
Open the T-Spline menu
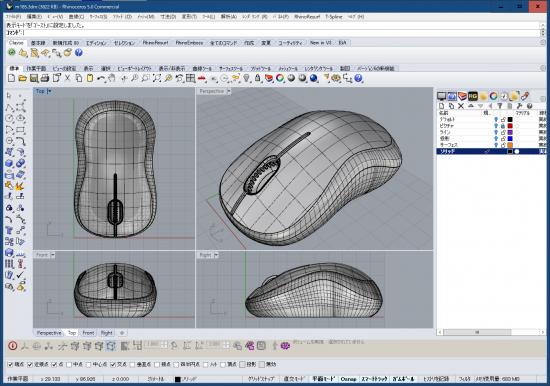point(334,16)
